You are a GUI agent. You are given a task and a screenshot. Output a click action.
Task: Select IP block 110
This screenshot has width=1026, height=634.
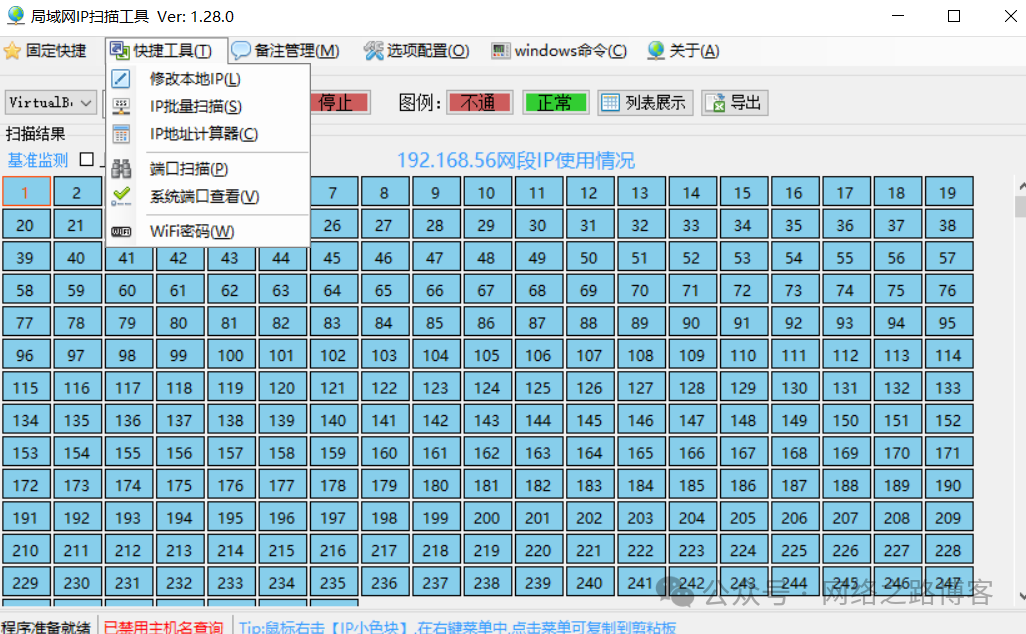(744, 355)
